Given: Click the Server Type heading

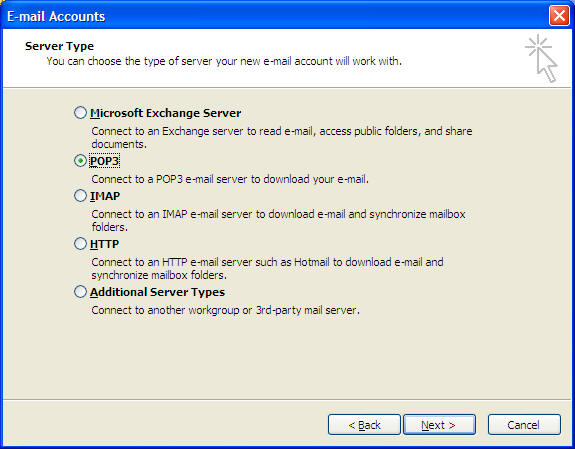Looking at the screenshot, I should tap(59, 46).
